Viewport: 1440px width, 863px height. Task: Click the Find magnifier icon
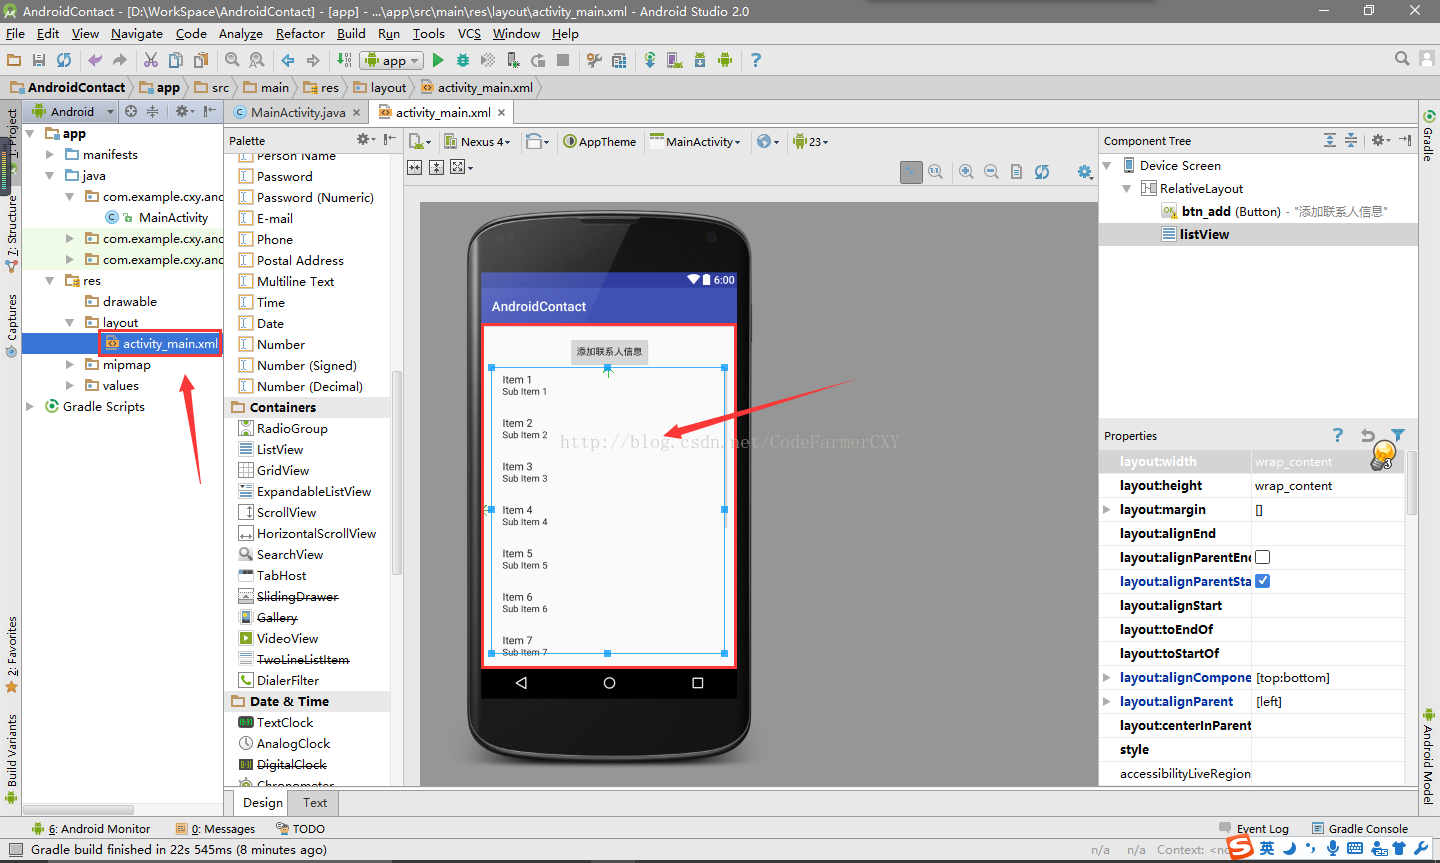[232, 60]
